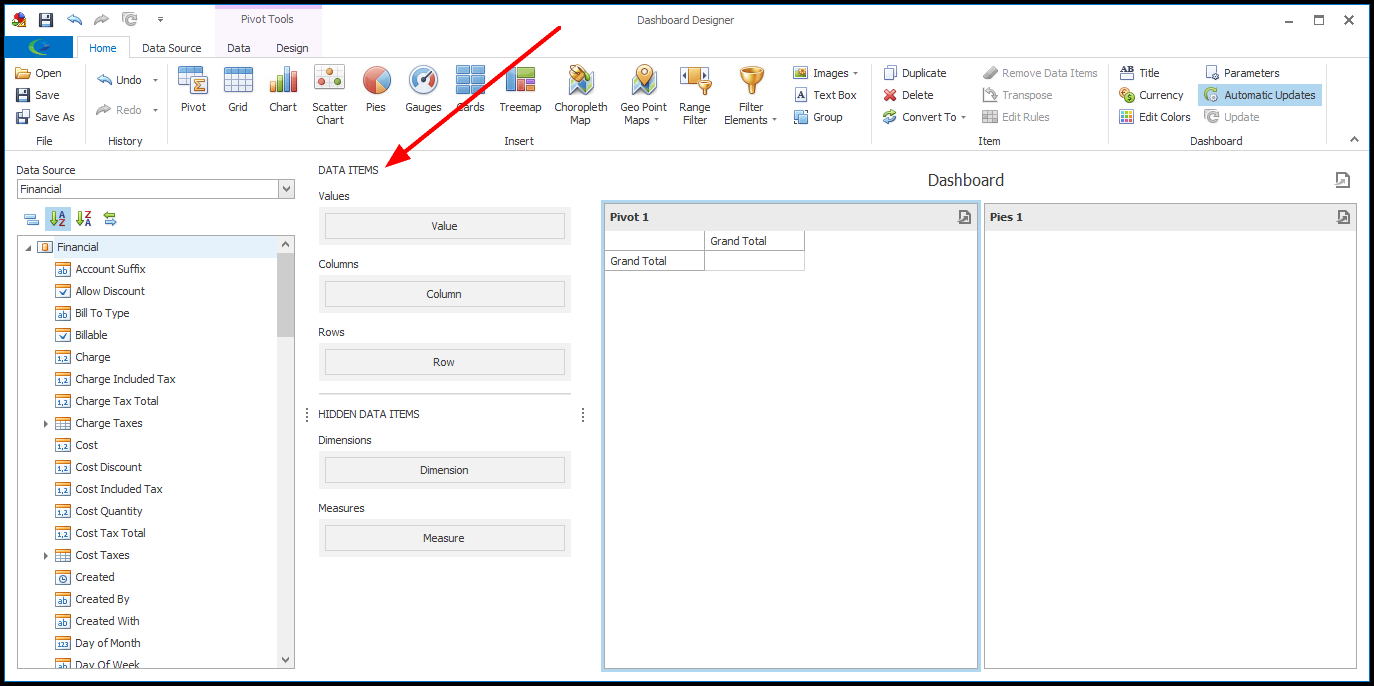The width and height of the screenshot is (1374, 686).
Task: Select the Pivot 1 title bar
Action: click(x=790, y=217)
